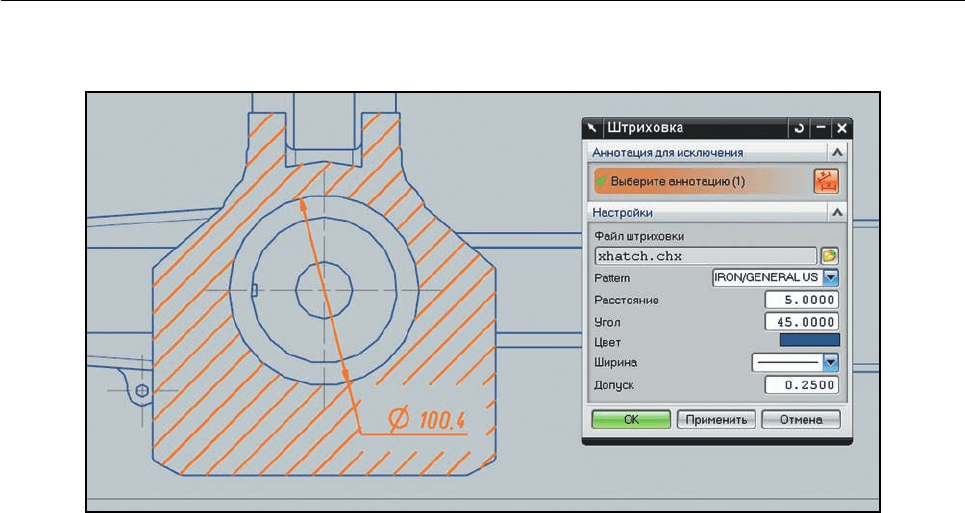Click the Угол value field 45.0000

point(801,322)
